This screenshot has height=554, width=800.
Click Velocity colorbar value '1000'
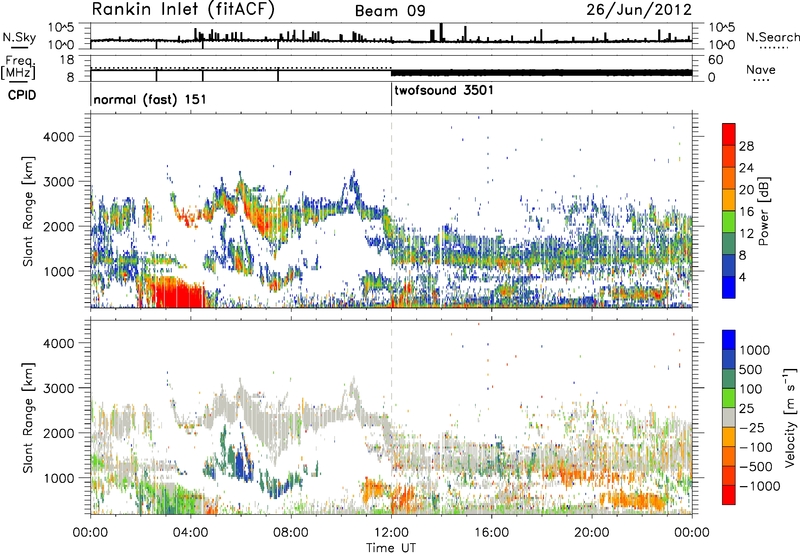coord(754,350)
